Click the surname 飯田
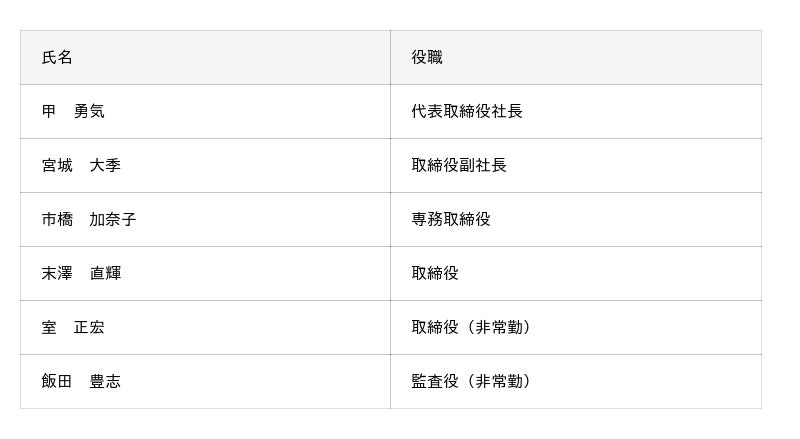 (57, 382)
